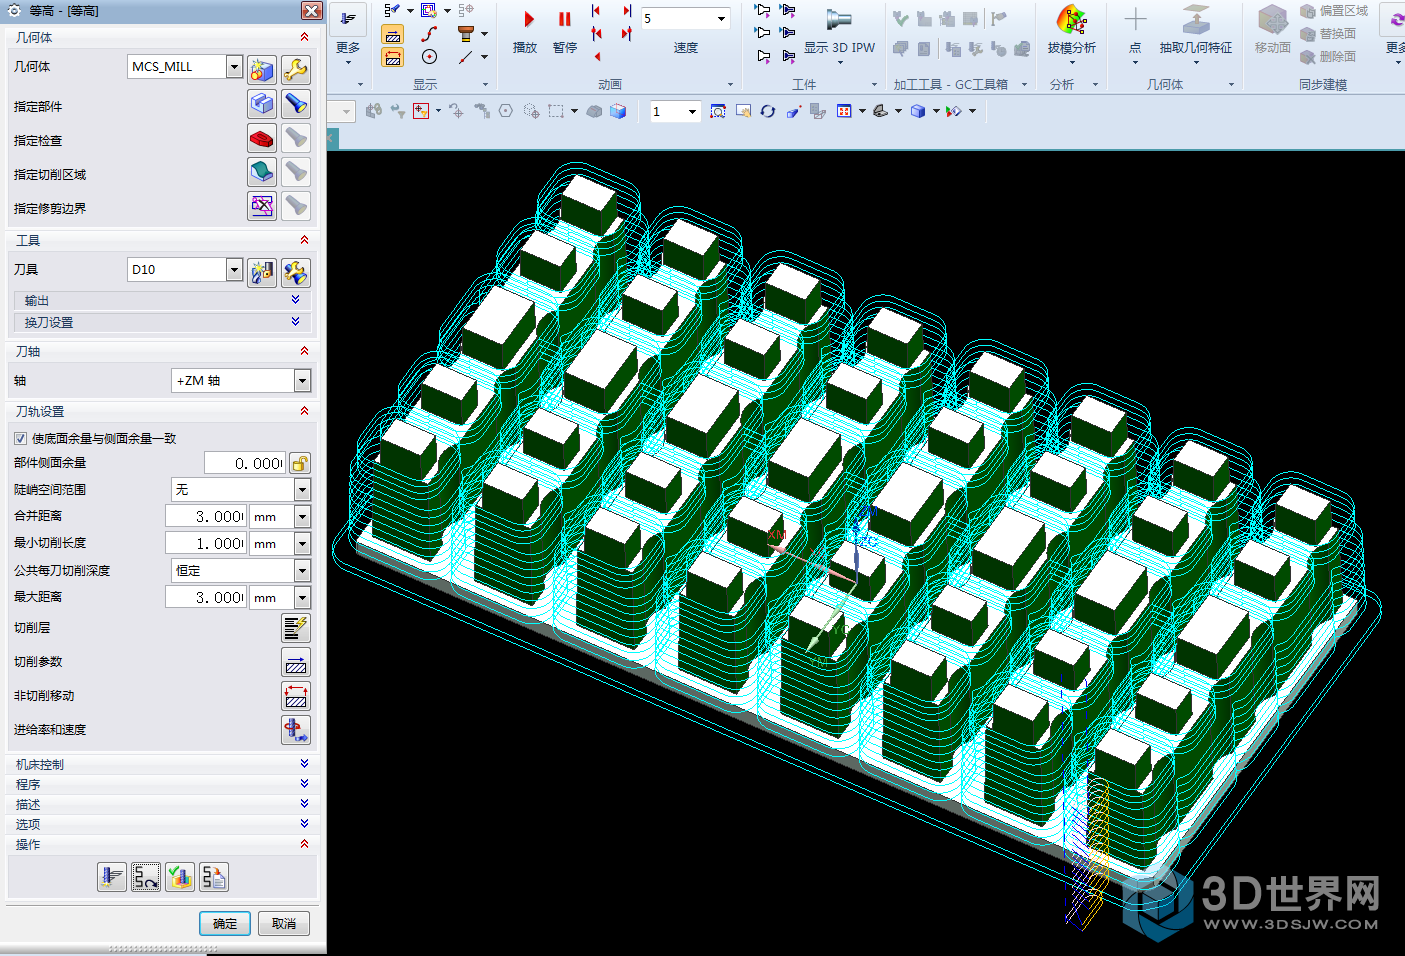Viewport: 1405px width, 956px height.
Task: Open the animation speed dropdown showing 5
Action: click(x=721, y=18)
